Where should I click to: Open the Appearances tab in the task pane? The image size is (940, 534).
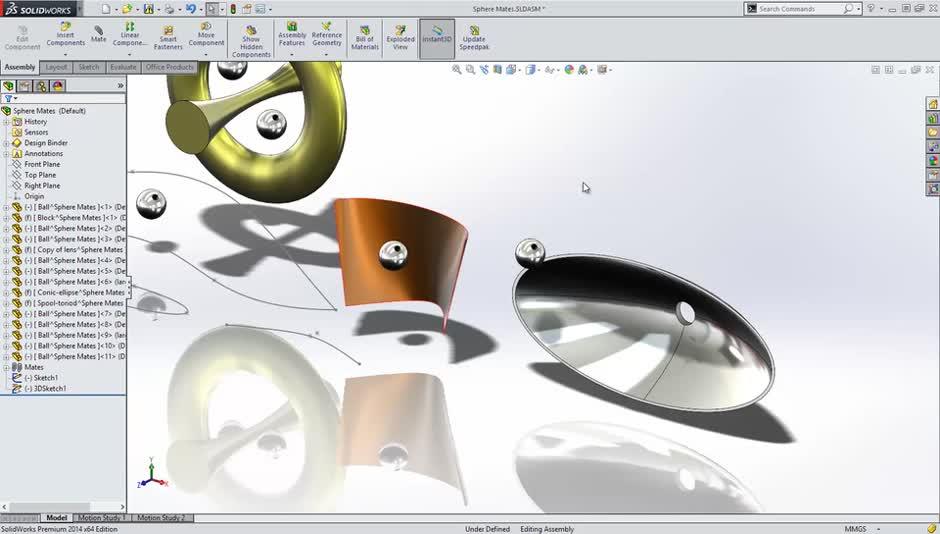click(x=933, y=160)
